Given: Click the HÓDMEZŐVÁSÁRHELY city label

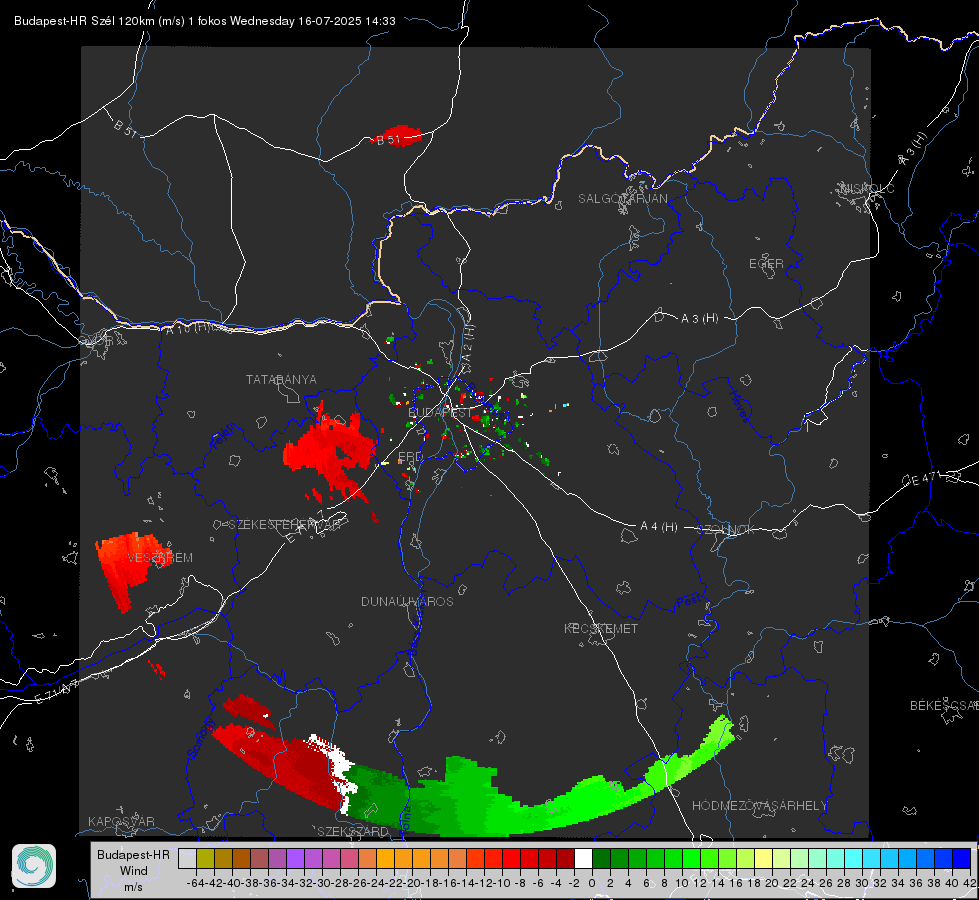Looking at the screenshot, I should [759, 806].
